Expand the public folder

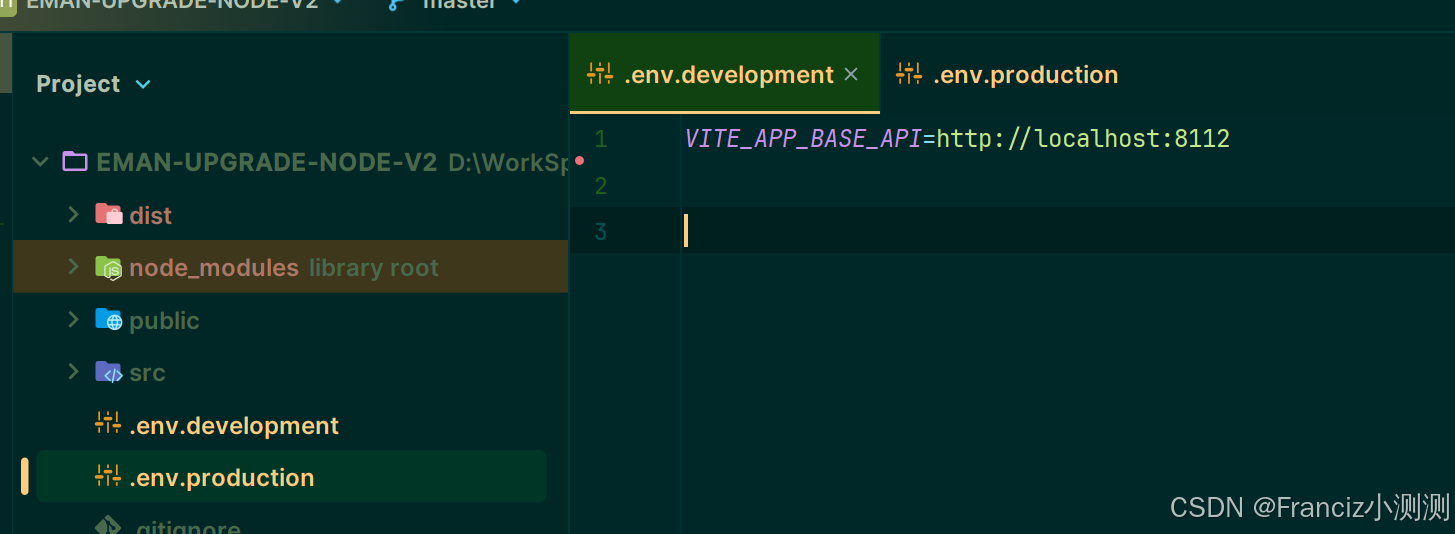pos(73,319)
